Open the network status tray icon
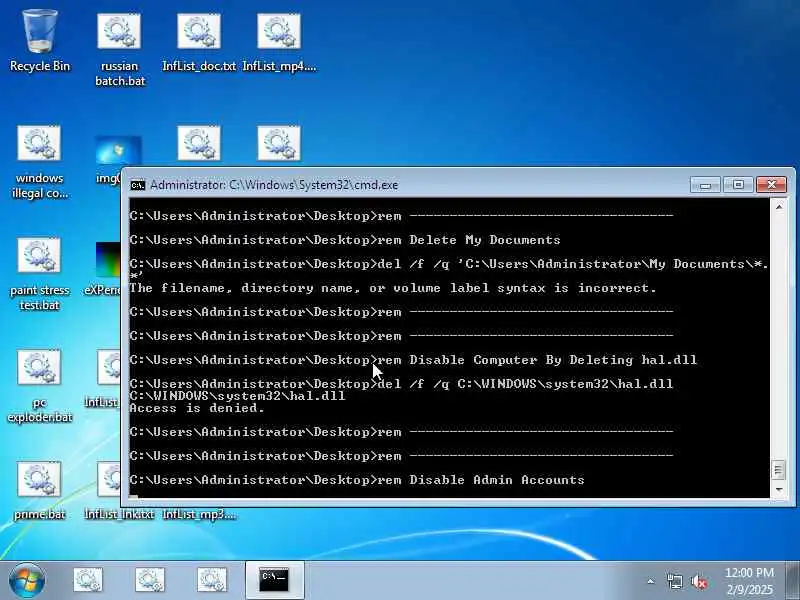 [x=674, y=581]
